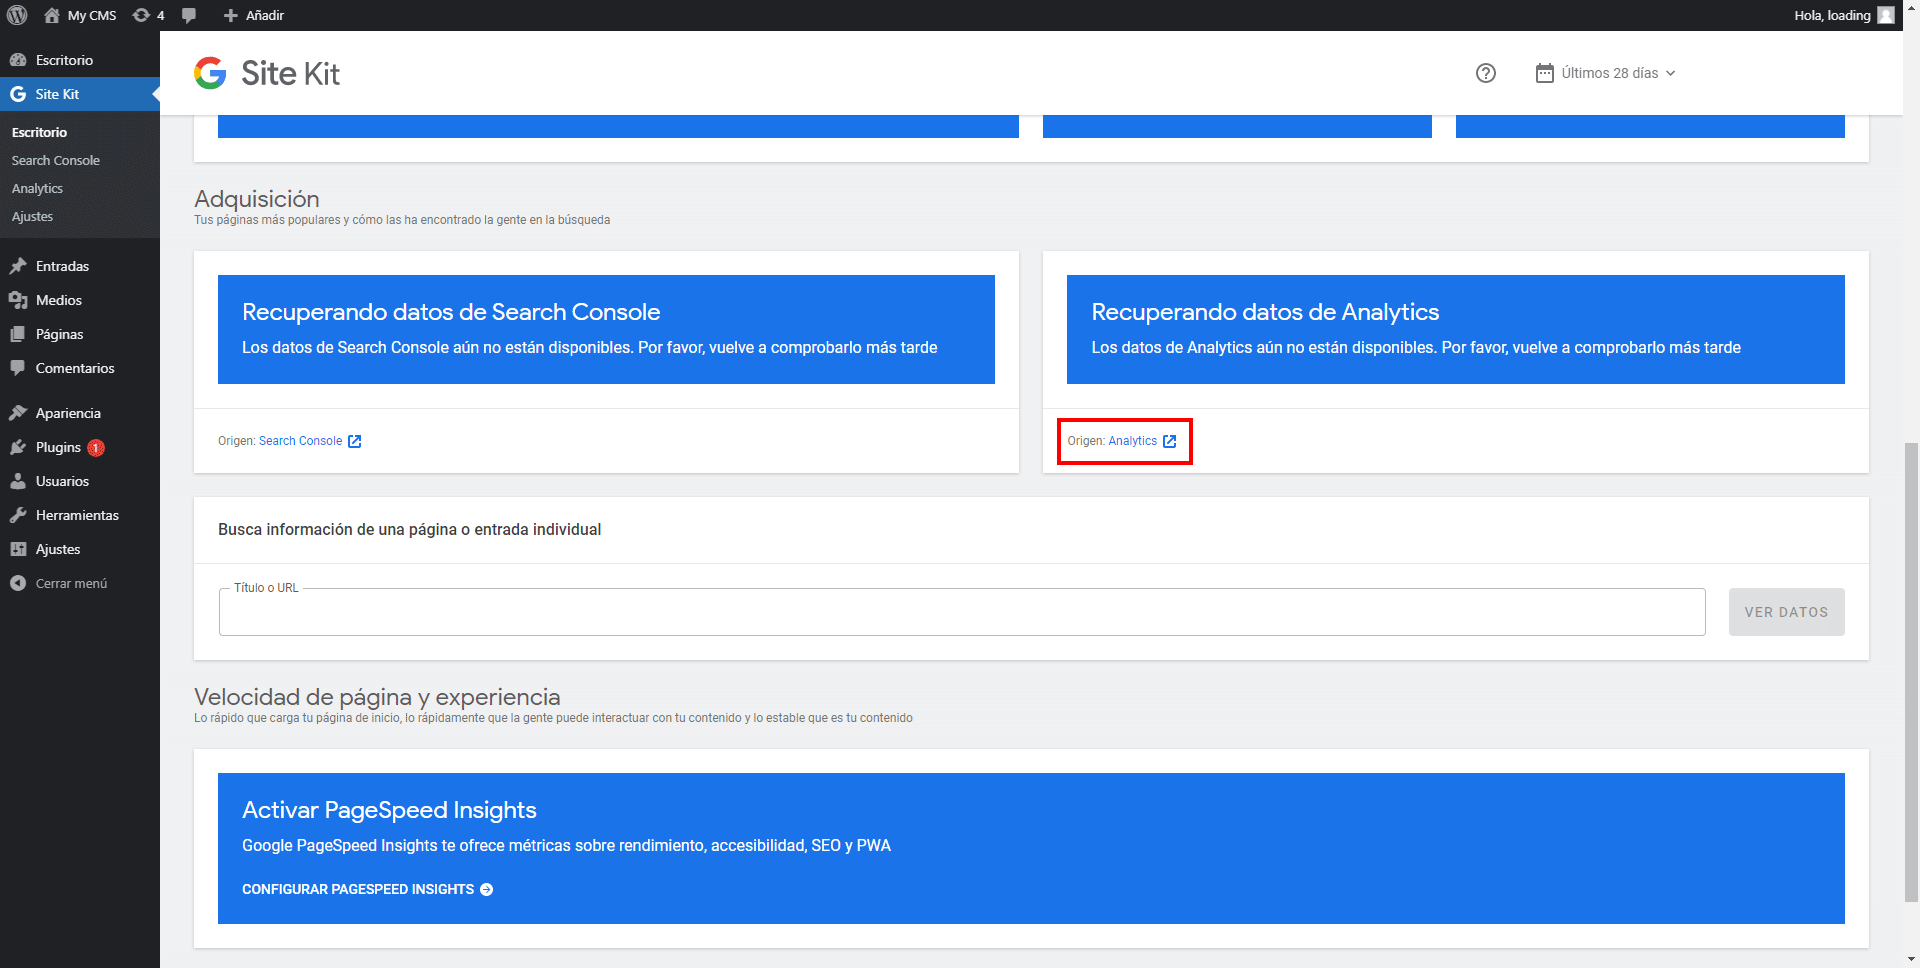Click the Google G Site Kit logo

(210, 73)
